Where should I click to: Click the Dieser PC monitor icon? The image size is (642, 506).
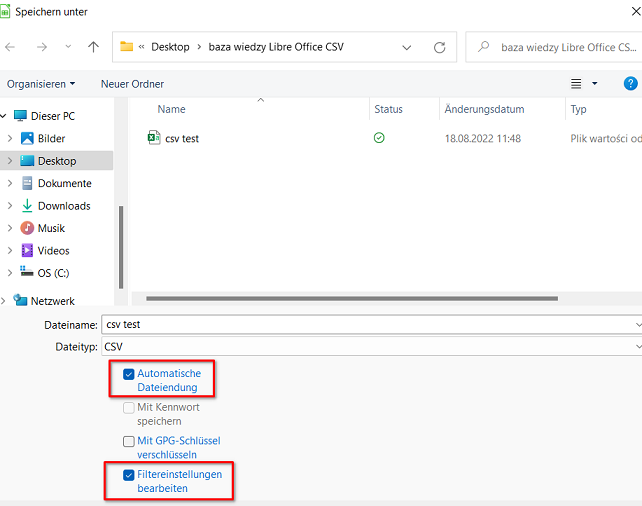20,116
